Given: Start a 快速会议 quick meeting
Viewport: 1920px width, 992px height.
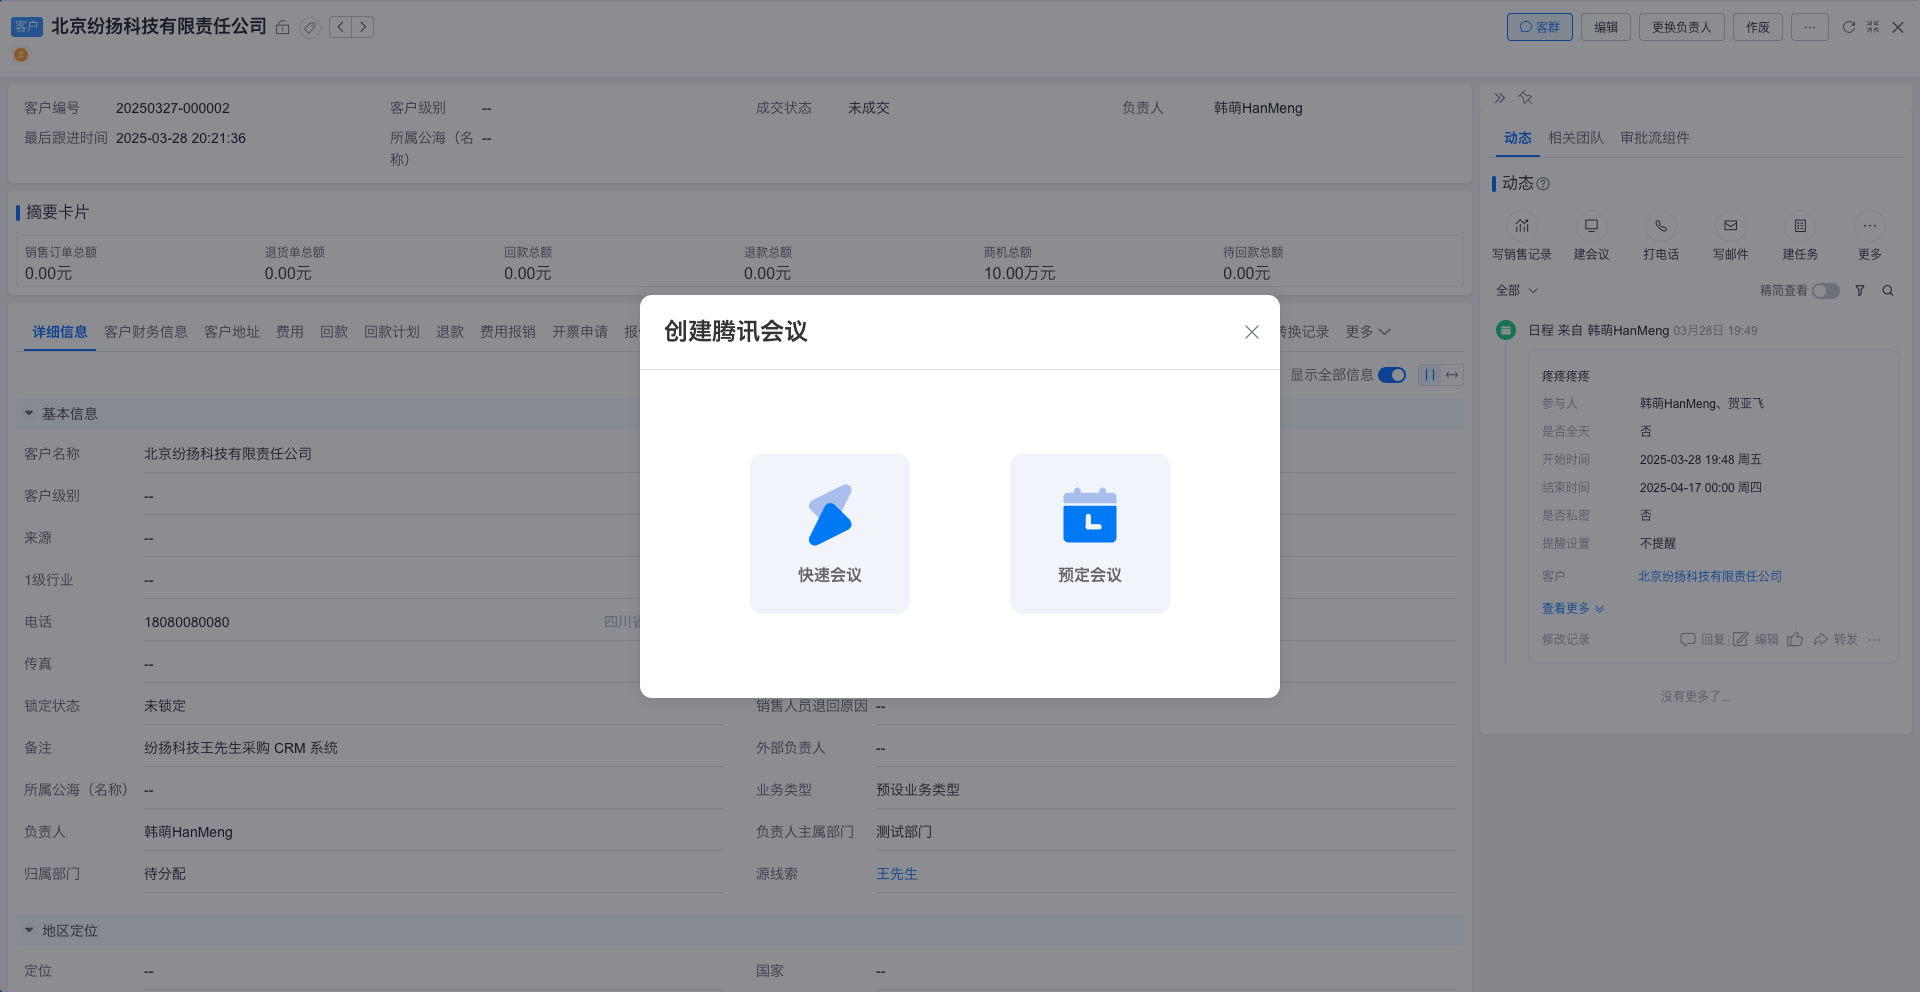Looking at the screenshot, I should pos(830,533).
